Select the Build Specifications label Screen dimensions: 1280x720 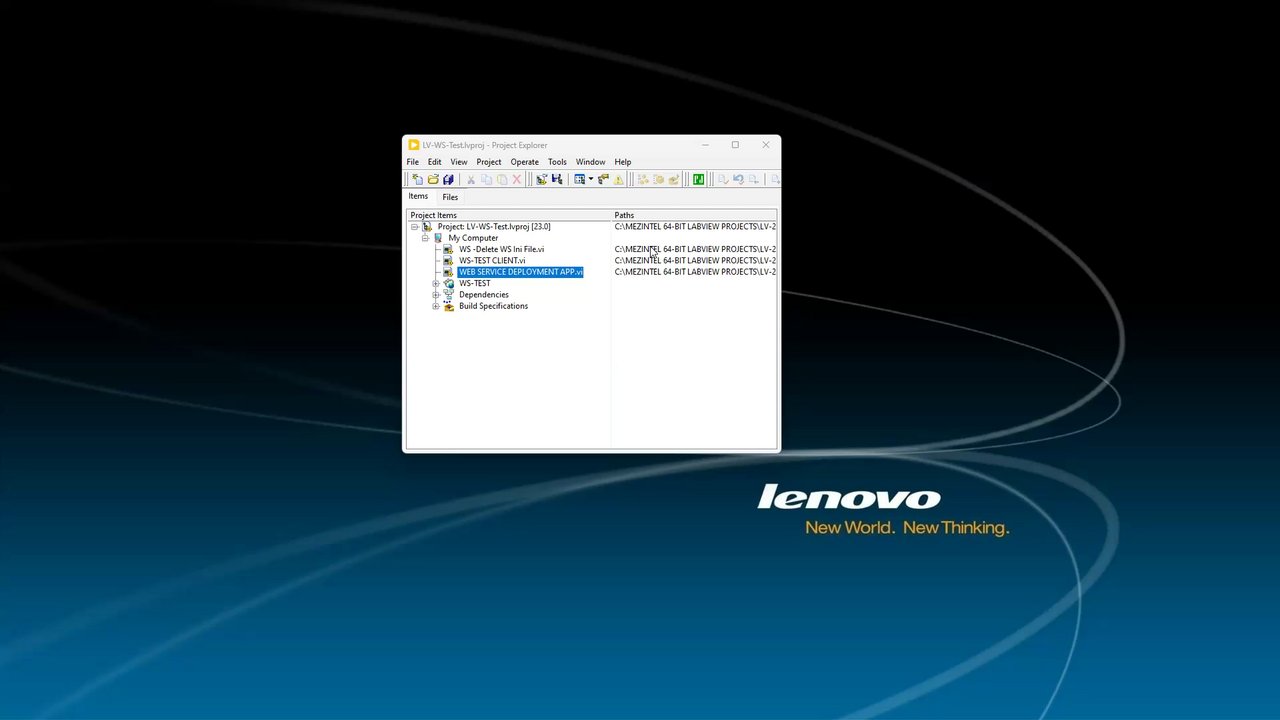click(493, 306)
